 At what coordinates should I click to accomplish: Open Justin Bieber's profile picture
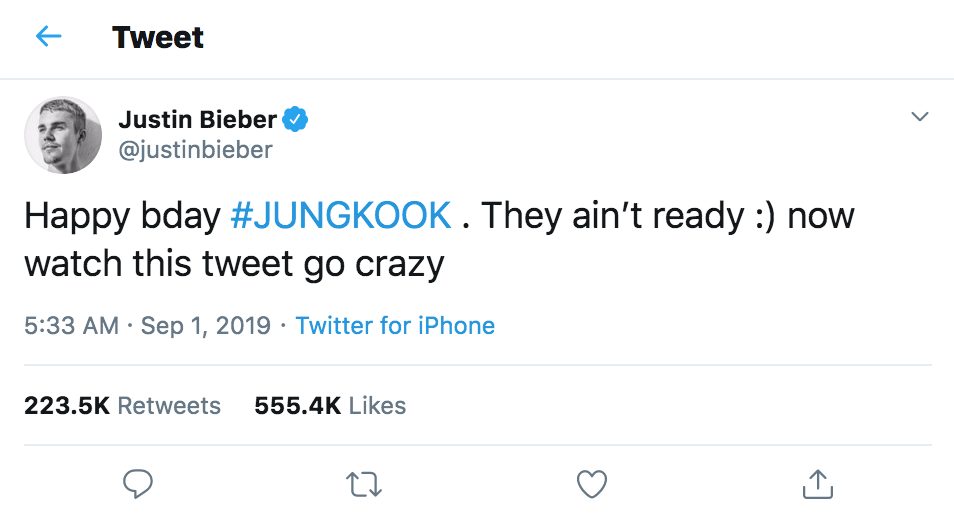pos(63,135)
